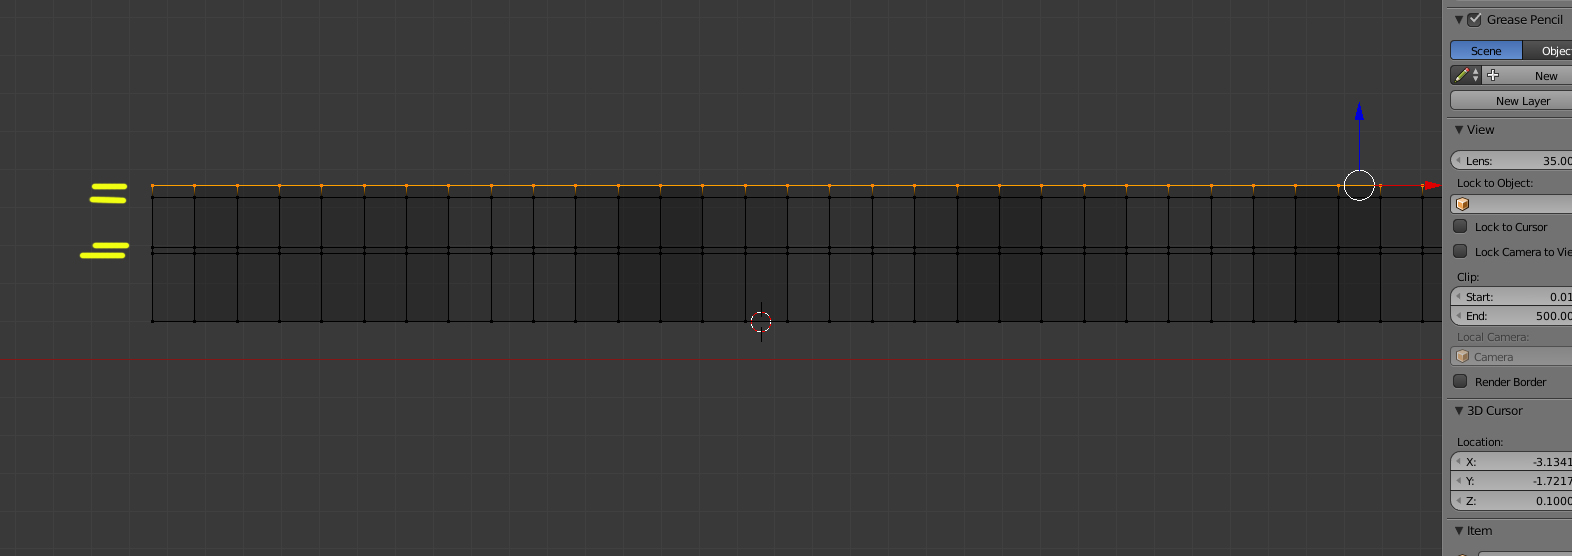Decrease Clip Start with left arrow
Viewport: 1572px width, 556px height.
(x=1458, y=296)
